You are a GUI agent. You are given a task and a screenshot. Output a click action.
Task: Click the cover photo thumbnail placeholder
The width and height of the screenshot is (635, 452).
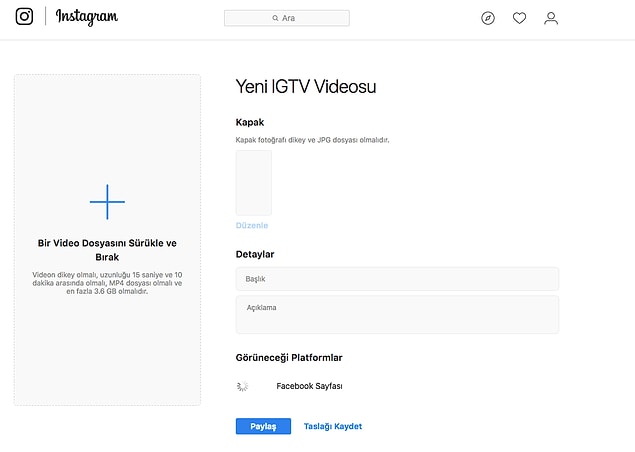254,183
